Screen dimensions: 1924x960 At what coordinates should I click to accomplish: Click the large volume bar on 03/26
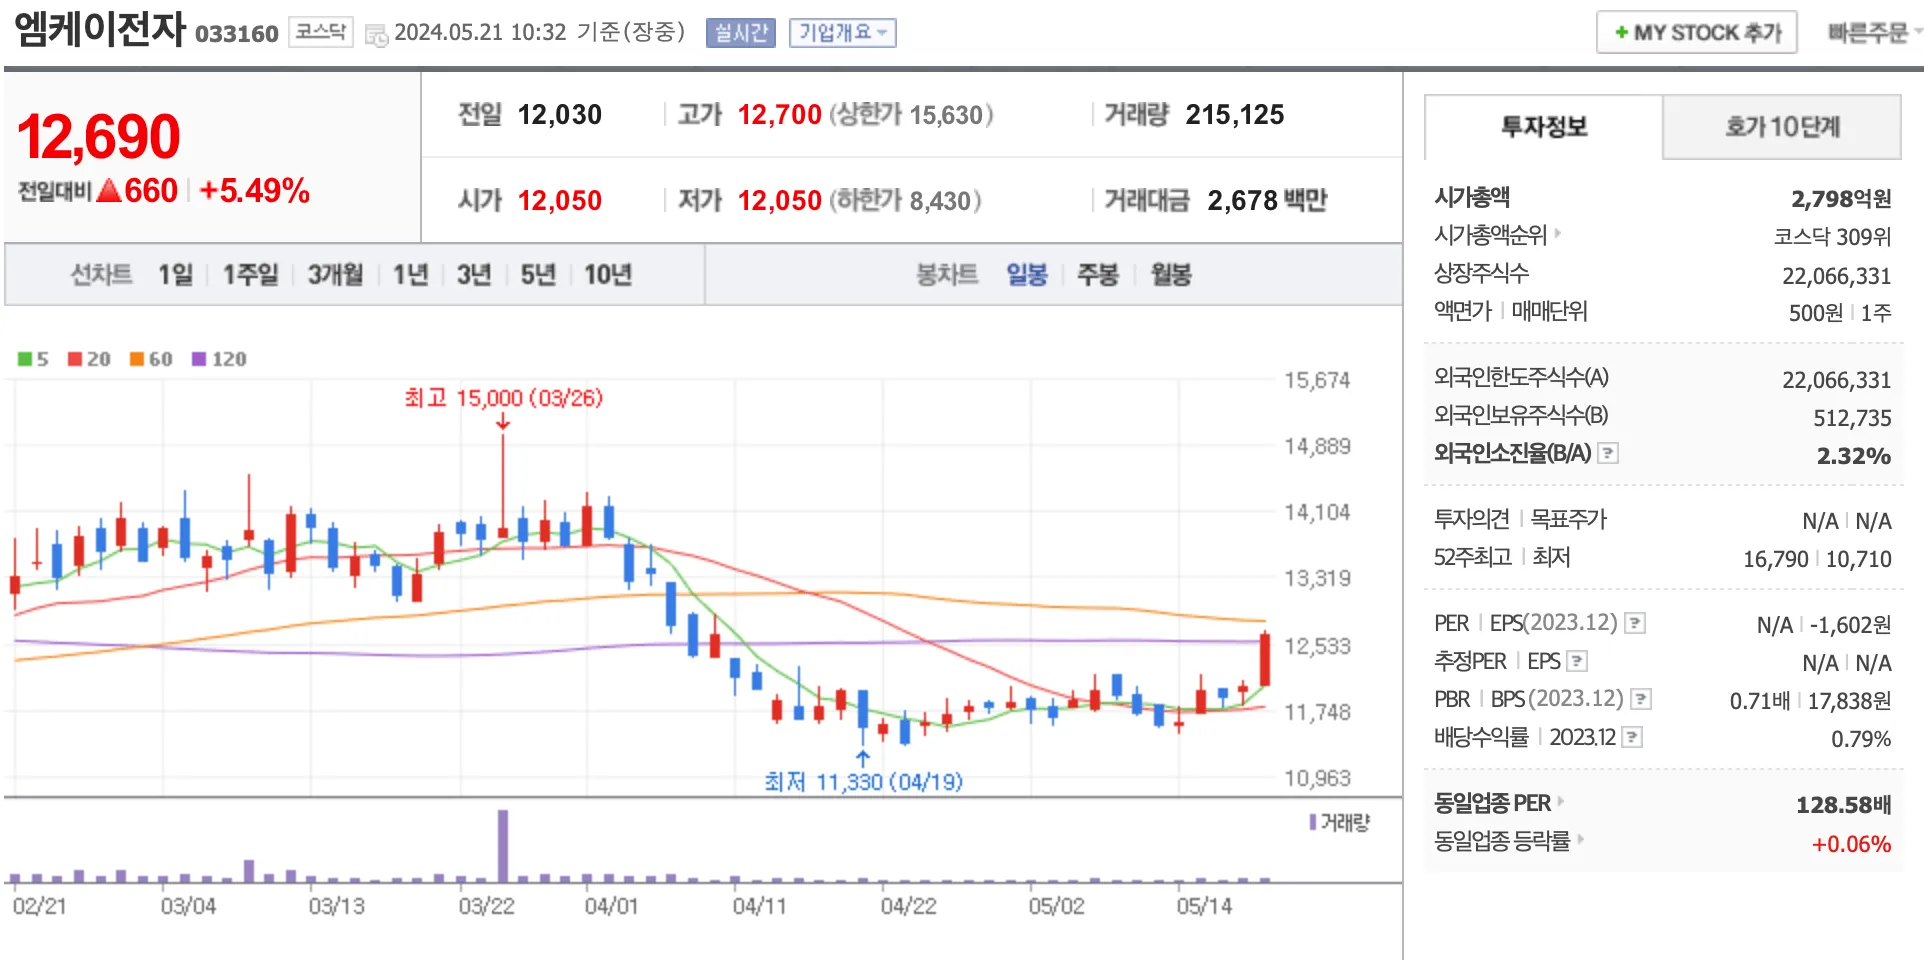point(503,846)
